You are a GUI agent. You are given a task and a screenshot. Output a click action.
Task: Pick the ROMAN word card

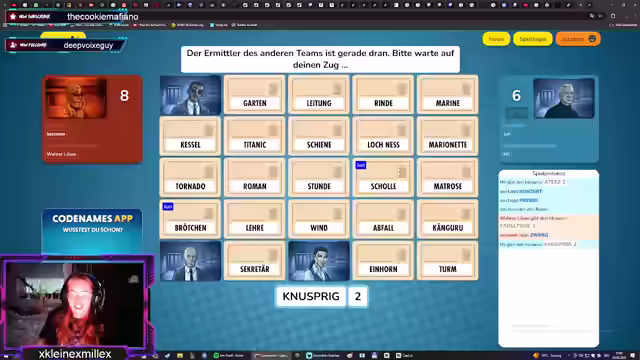pos(254,178)
